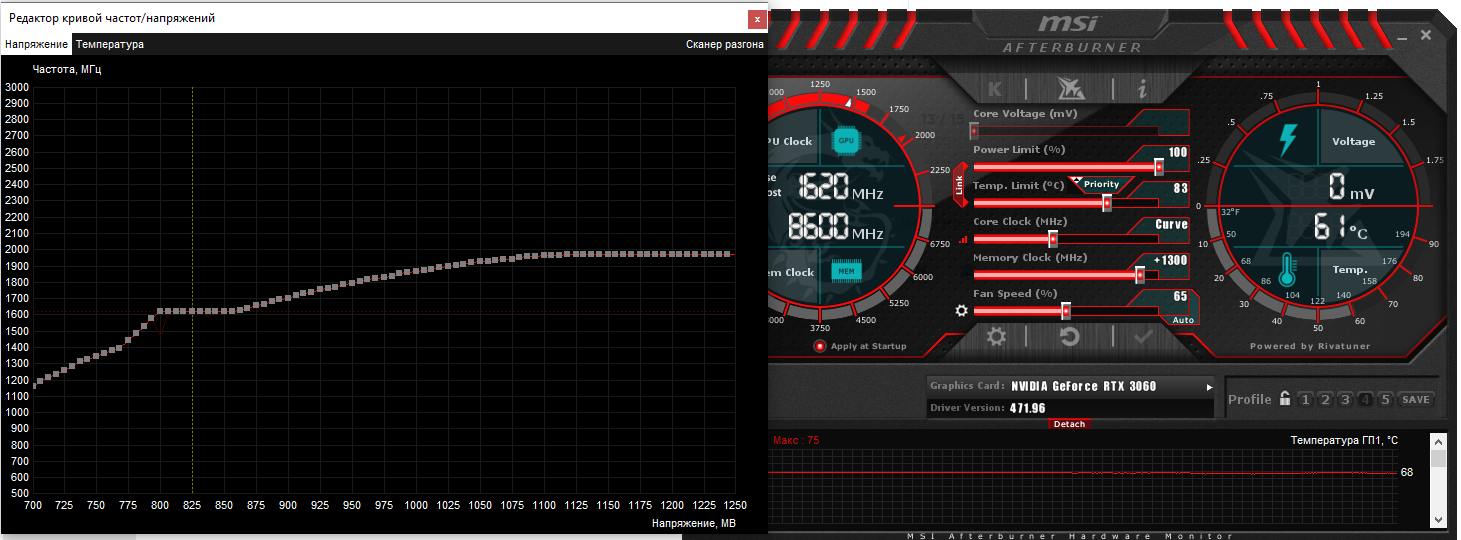Click the driver version 471.96 text
Screen dimensions: 1461x540
tap(1027, 408)
